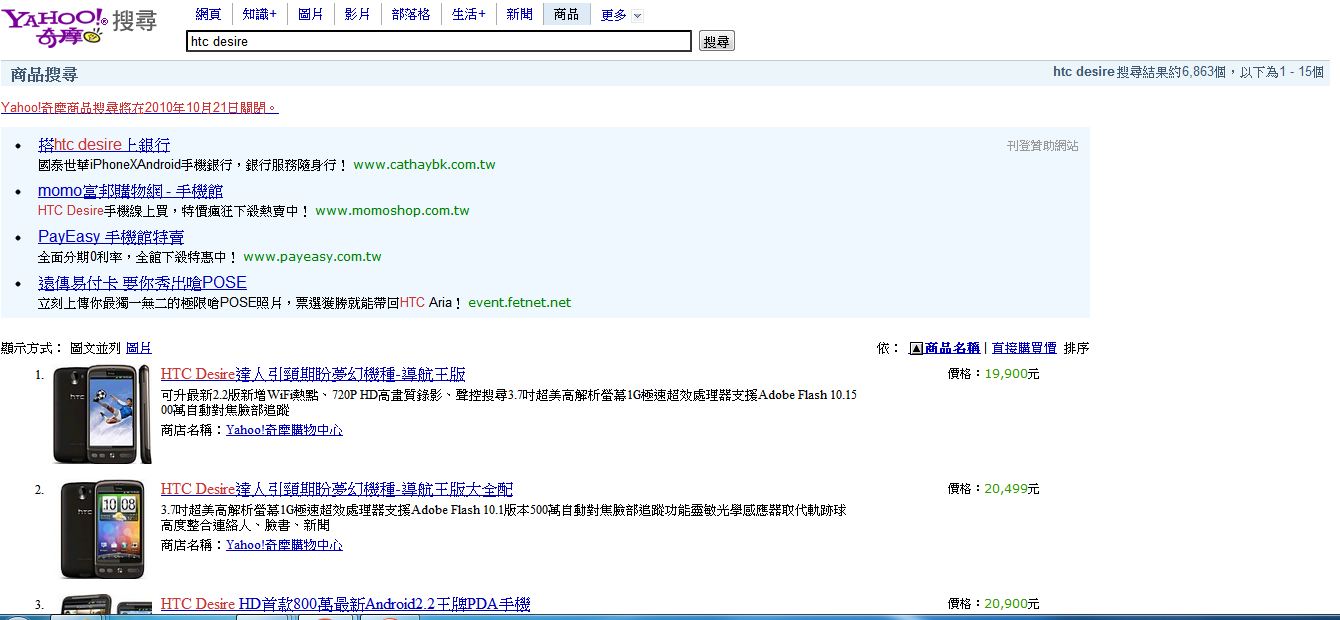Click the htc desire search box
The height and width of the screenshot is (620, 1340).
pyautogui.click(x=439, y=41)
